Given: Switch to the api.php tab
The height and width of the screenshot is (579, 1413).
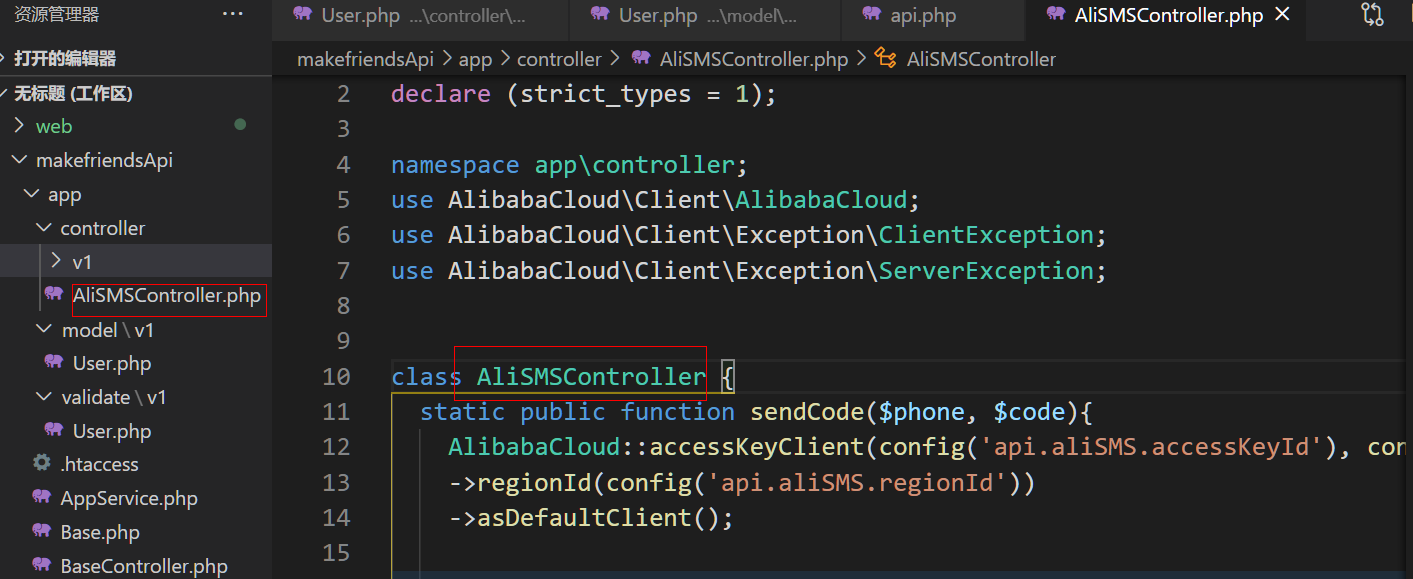Looking at the screenshot, I should pos(922,15).
